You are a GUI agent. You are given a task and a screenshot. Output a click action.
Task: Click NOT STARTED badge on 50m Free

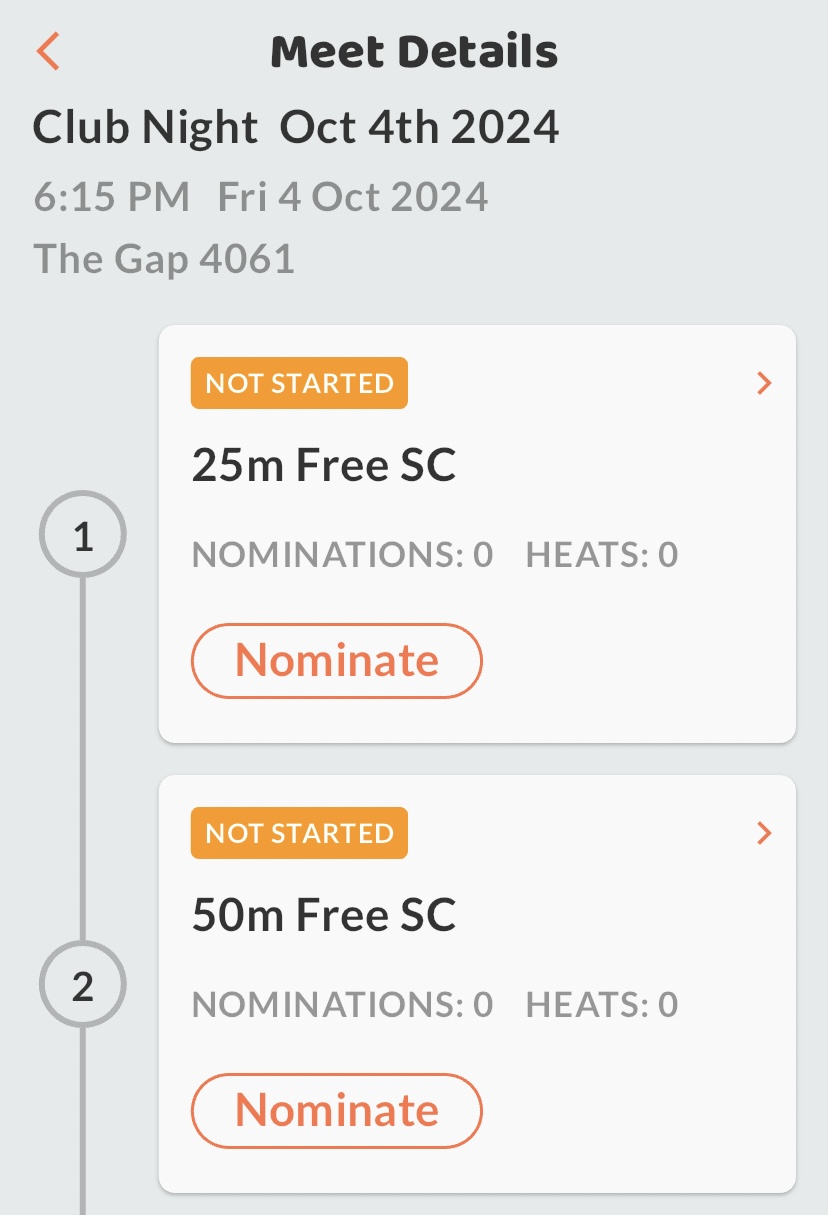(x=299, y=833)
